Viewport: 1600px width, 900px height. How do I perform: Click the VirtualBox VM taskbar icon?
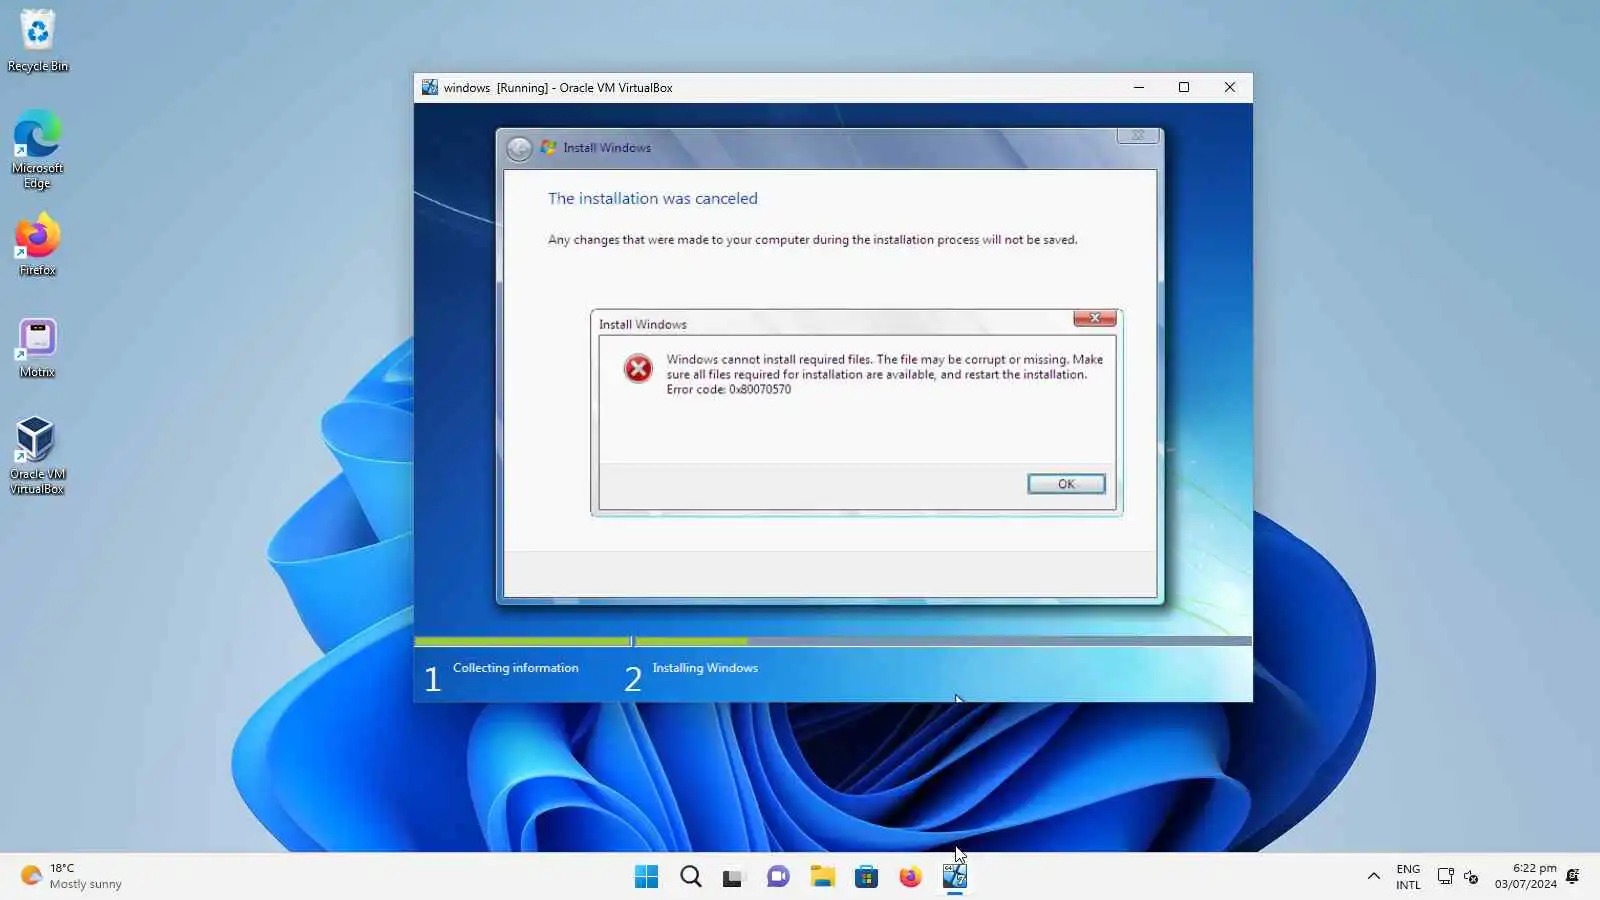955,877
